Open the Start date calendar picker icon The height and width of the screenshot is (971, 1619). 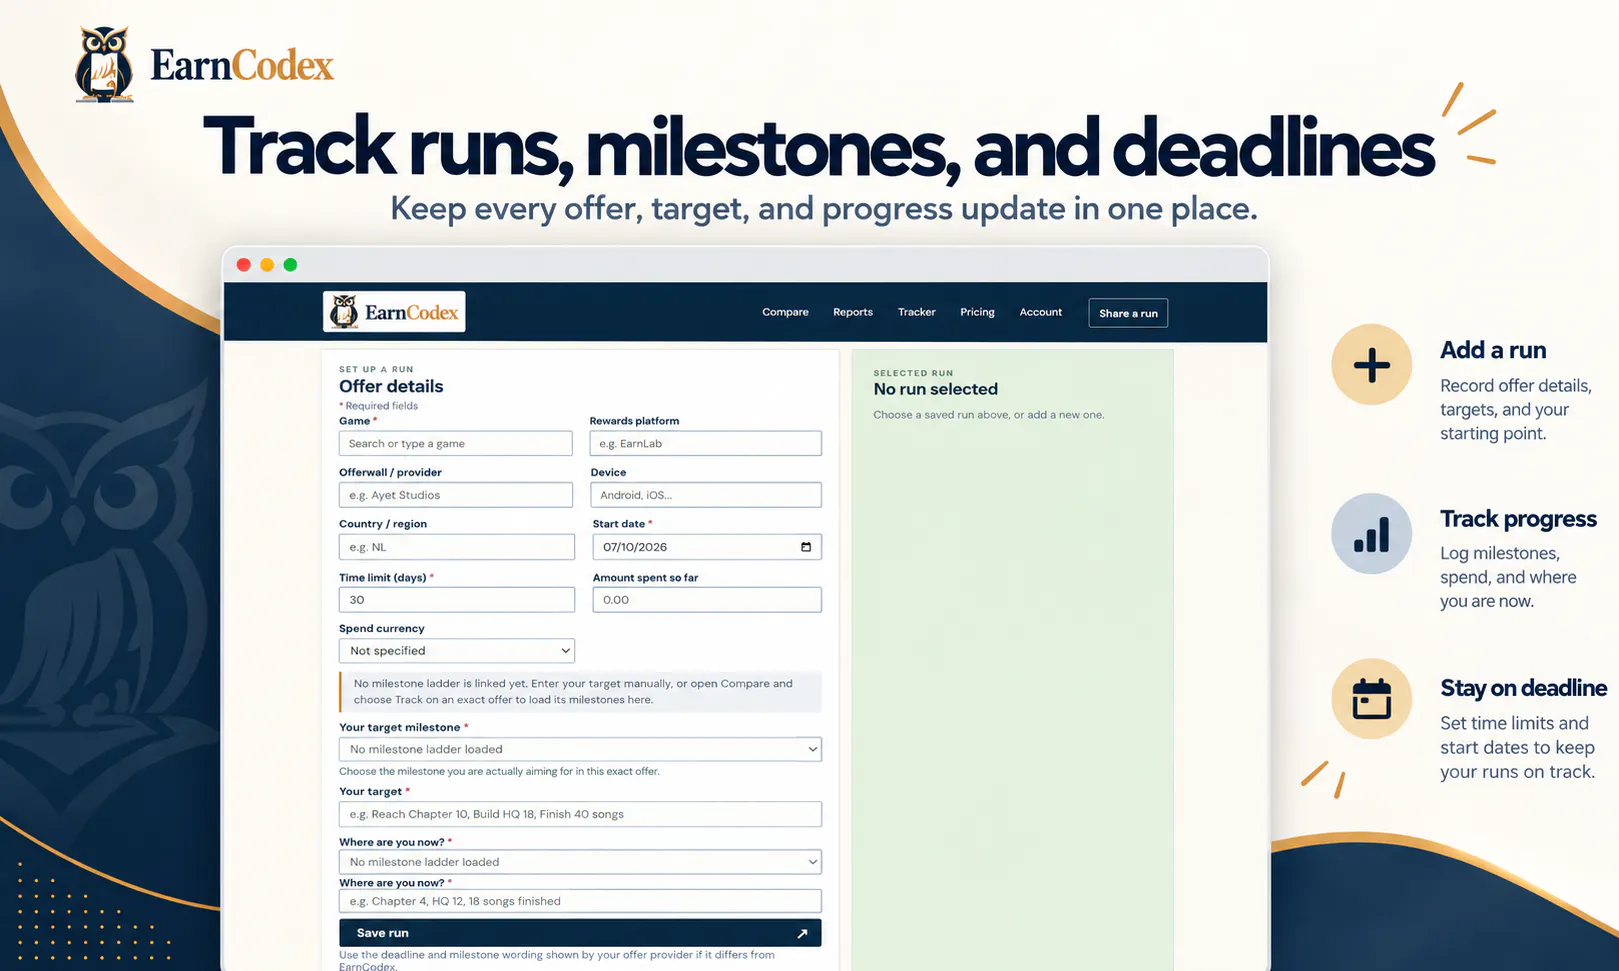point(806,547)
